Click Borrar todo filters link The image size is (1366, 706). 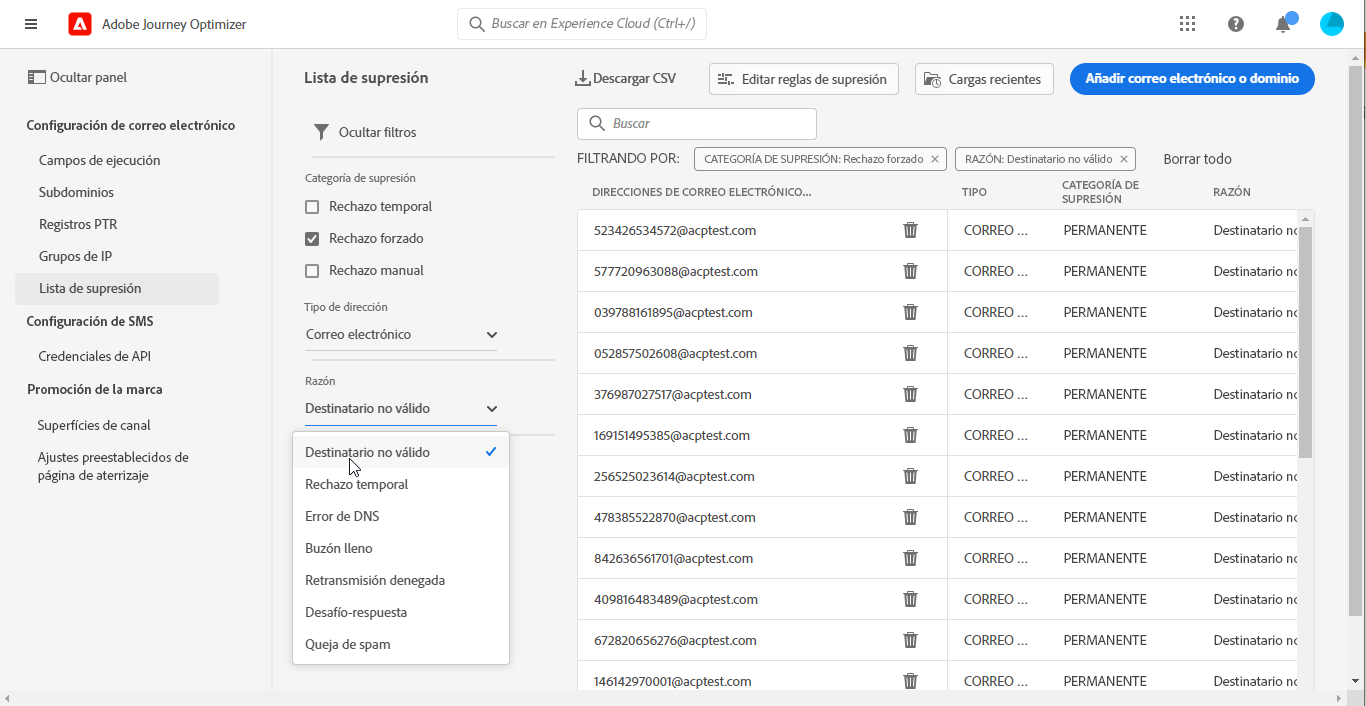pyautogui.click(x=1197, y=159)
